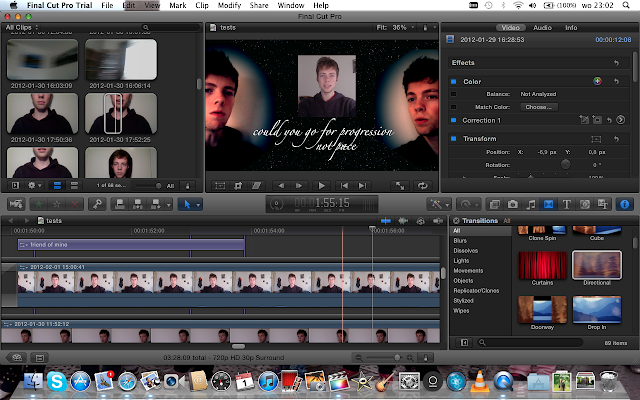Reset the Effects section arrow

tap(616, 63)
